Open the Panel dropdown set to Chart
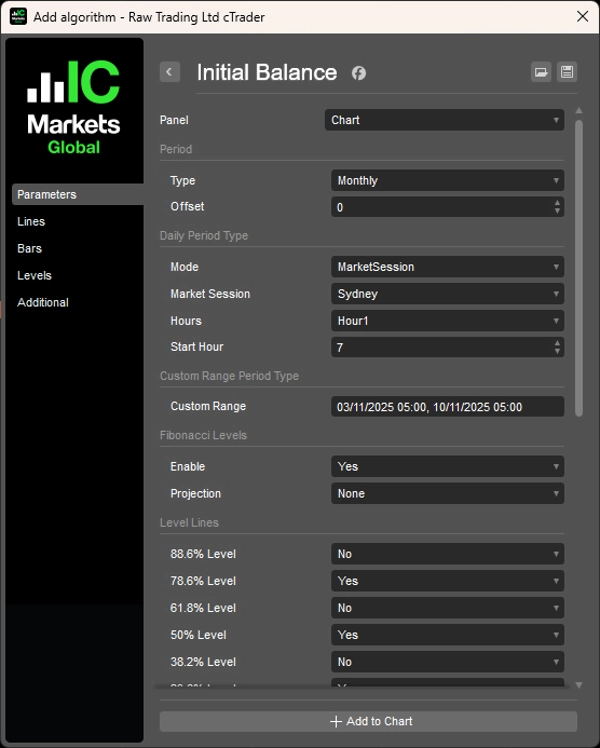 (x=444, y=120)
